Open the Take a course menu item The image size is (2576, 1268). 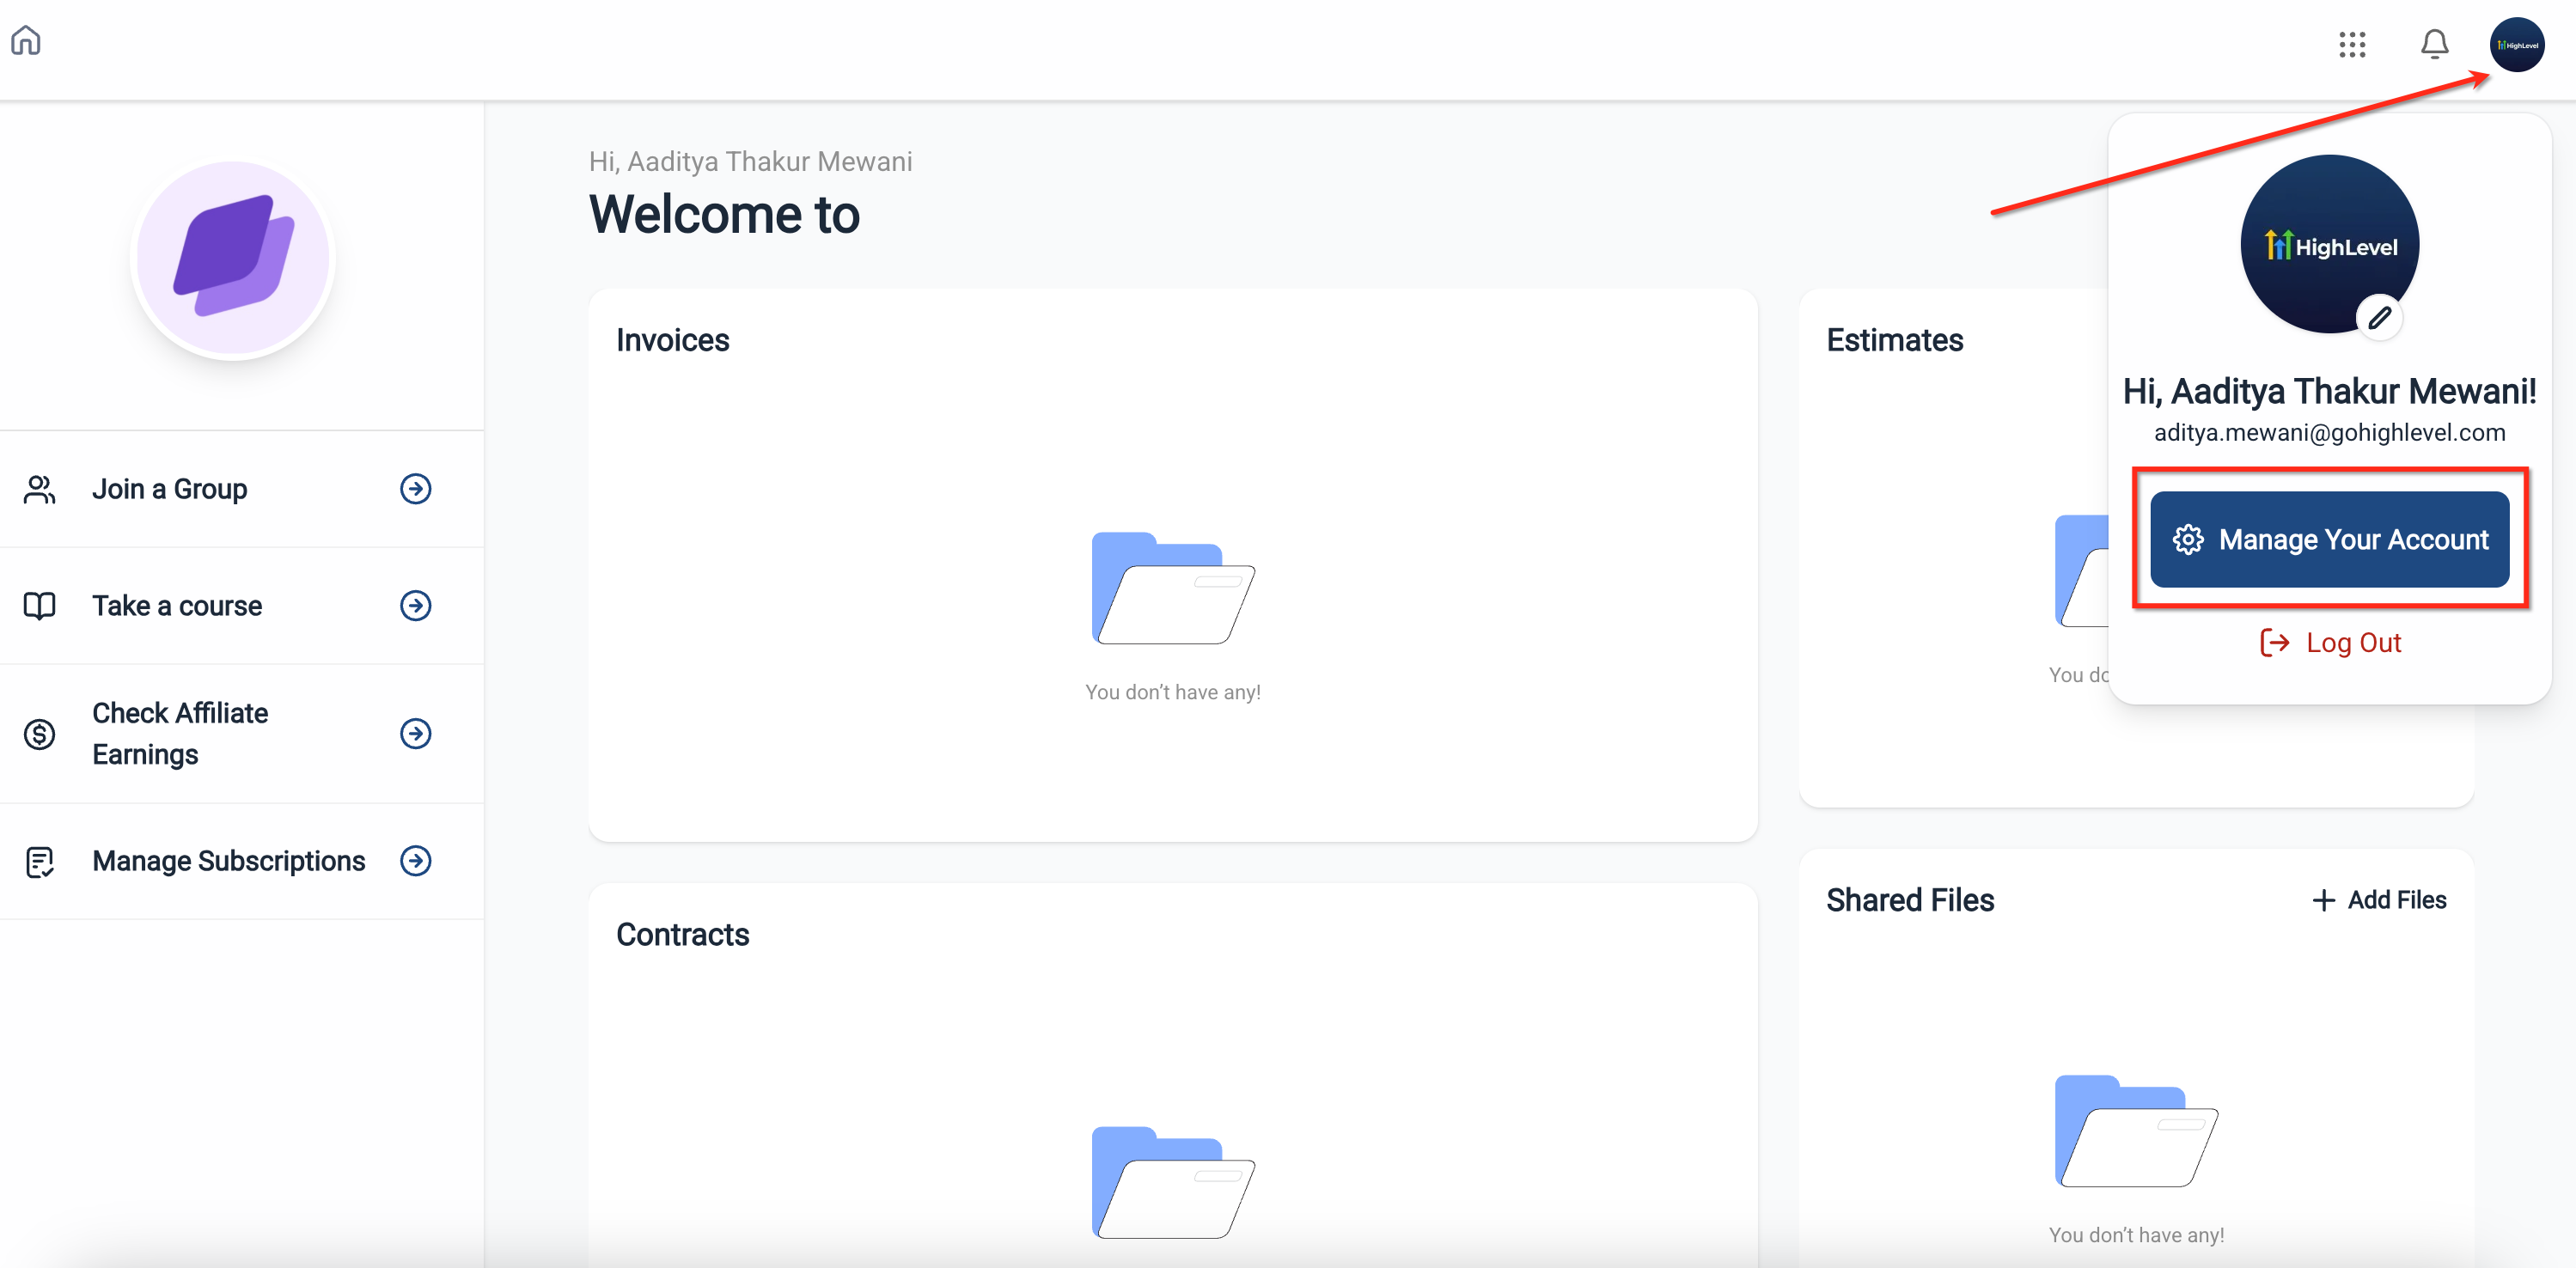point(177,606)
